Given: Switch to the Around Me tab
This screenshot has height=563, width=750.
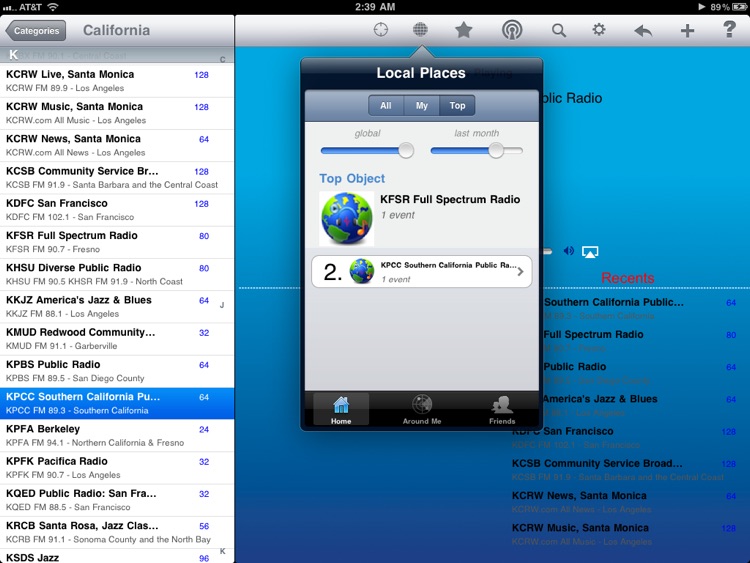Looking at the screenshot, I should pyautogui.click(x=421, y=410).
